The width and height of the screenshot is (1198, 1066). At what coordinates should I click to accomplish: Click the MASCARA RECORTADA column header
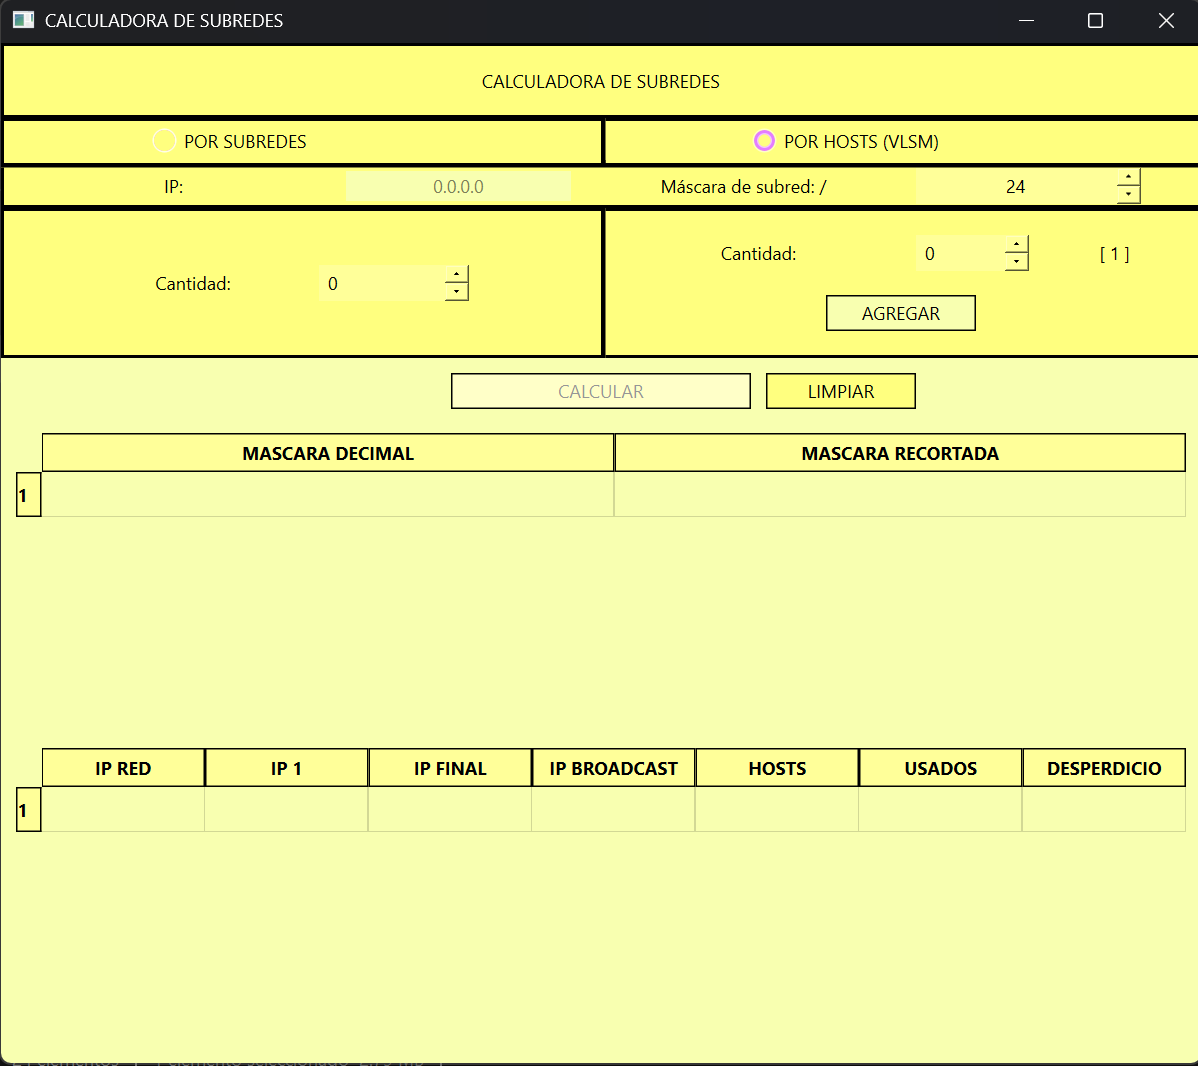[900, 453]
